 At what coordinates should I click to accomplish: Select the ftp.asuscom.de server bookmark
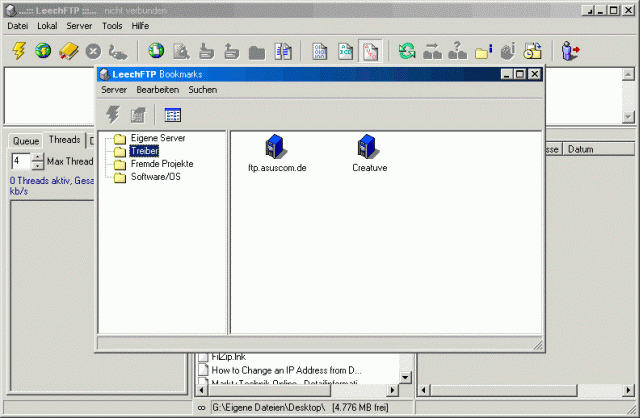click(277, 153)
